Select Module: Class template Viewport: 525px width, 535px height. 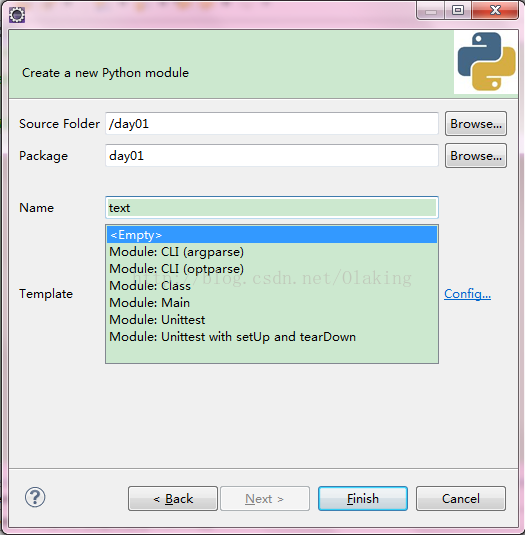coord(272,286)
